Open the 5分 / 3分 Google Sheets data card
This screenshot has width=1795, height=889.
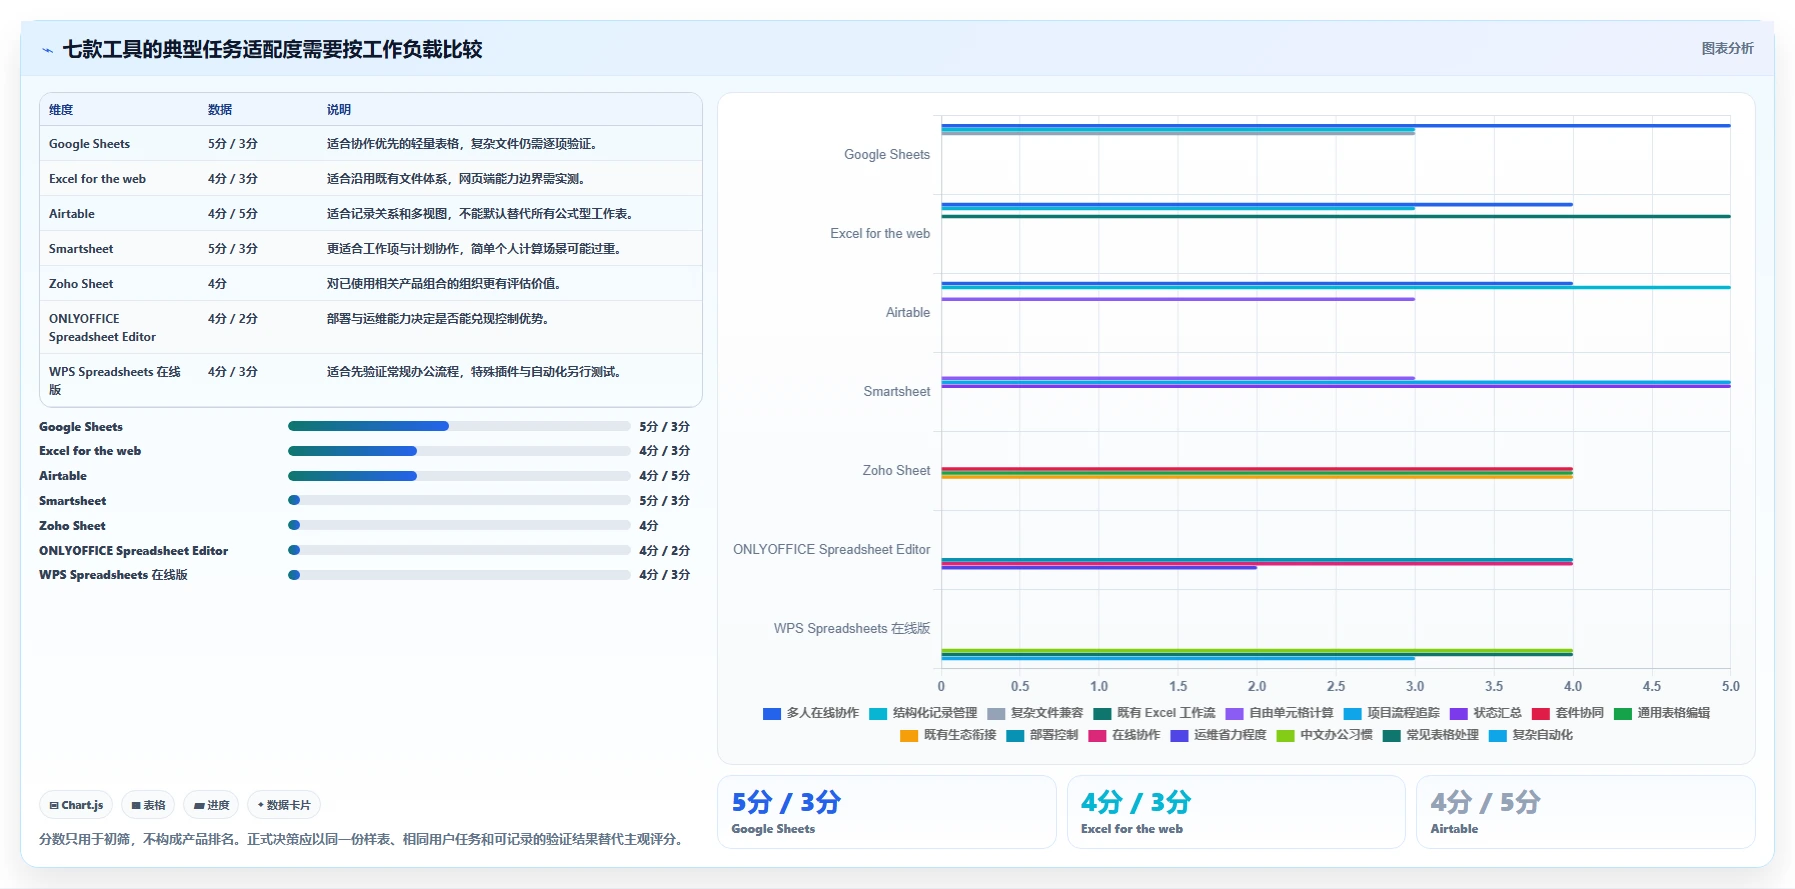coord(887,812)
